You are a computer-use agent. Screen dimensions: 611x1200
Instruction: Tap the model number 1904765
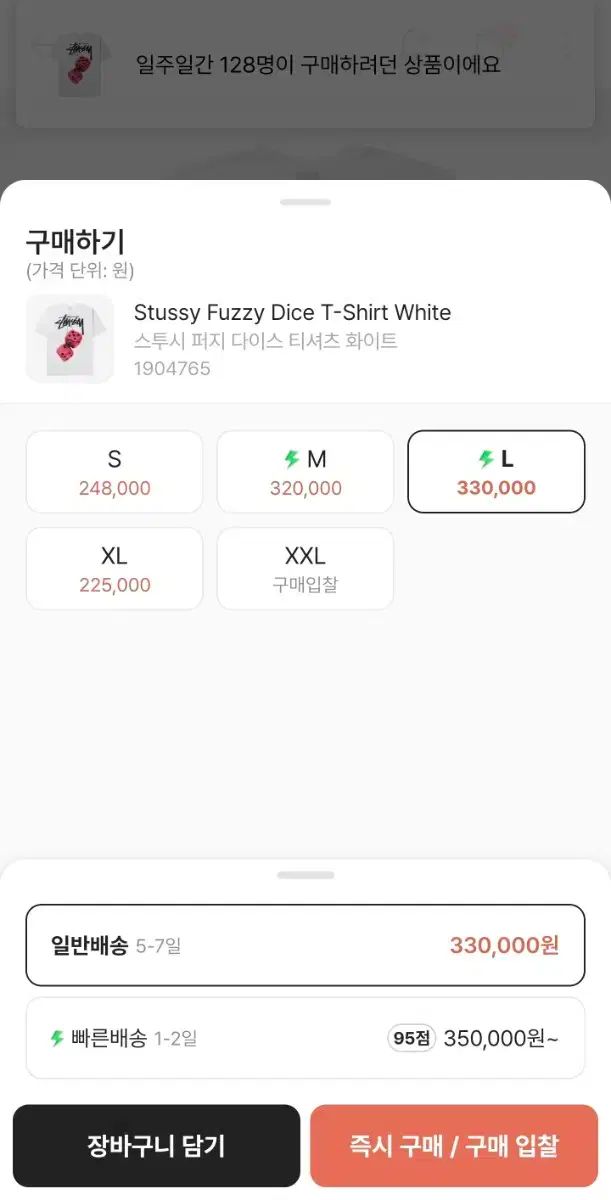pos(172,368)
